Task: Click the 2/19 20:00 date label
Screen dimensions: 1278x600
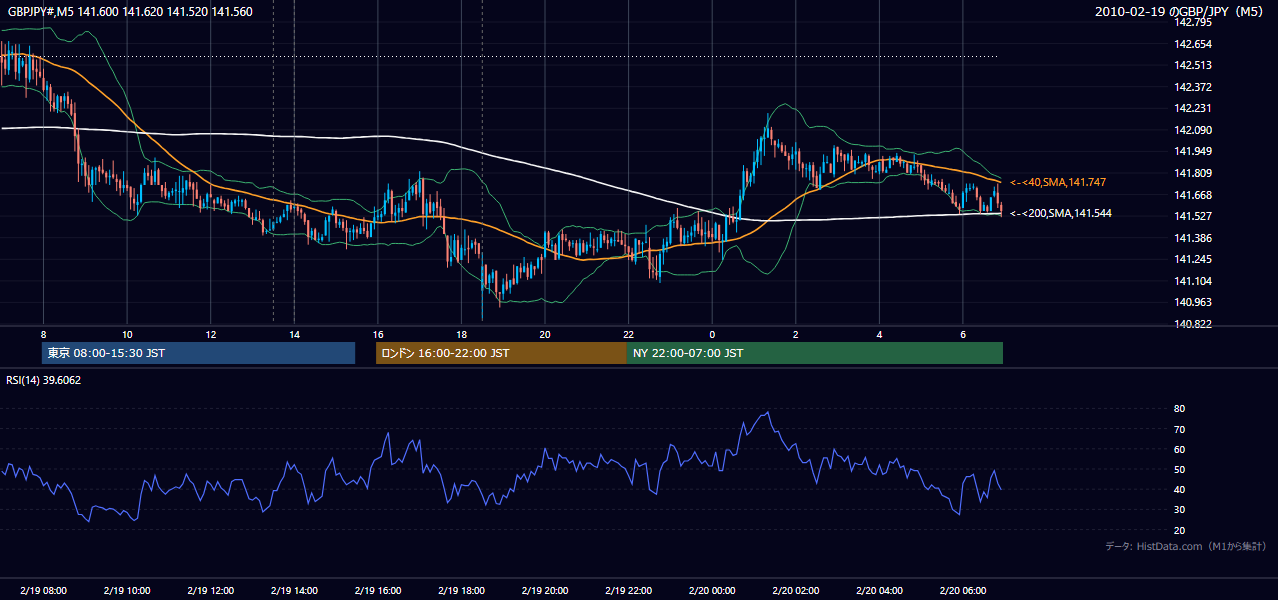Action: tap(544, 591)
